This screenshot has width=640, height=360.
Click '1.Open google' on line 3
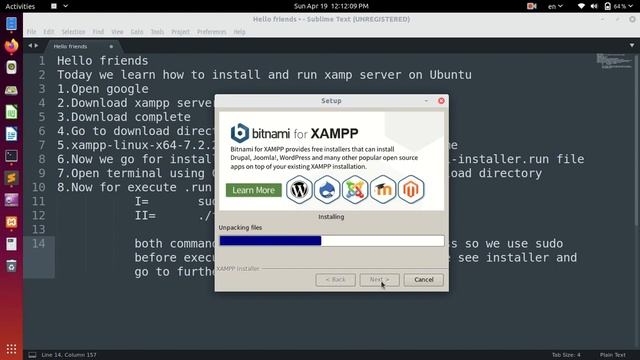click(102, 89)
